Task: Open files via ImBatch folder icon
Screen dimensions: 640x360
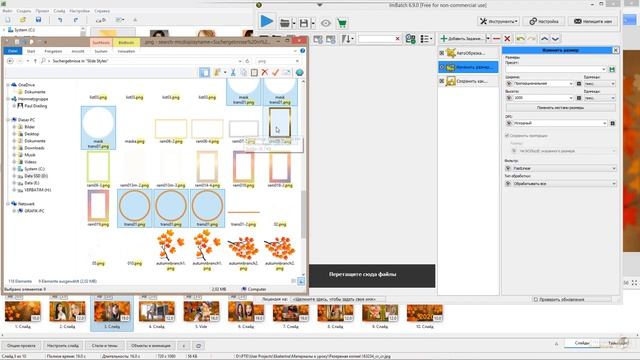Action: pos(285,23)
